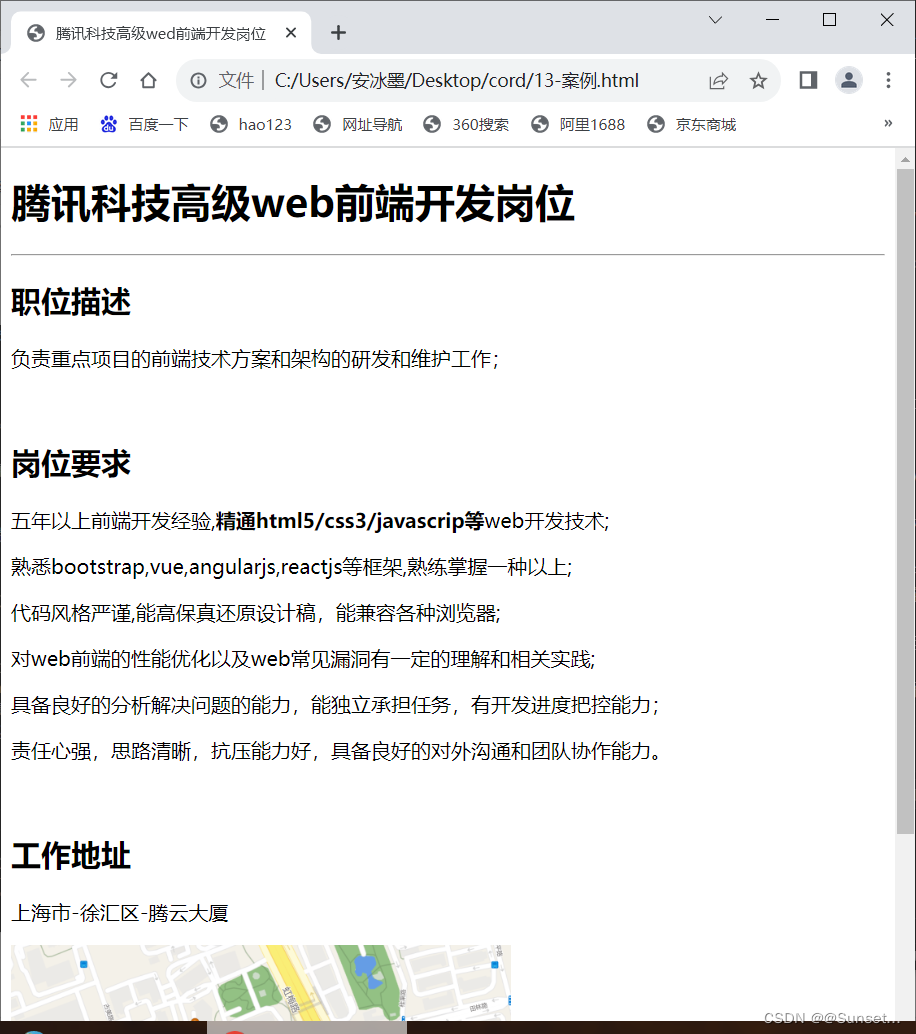Image resolution: width=916 pixels, height=1034 pixels.
Task: Reload the current page
Action: (x=109, y=80)
